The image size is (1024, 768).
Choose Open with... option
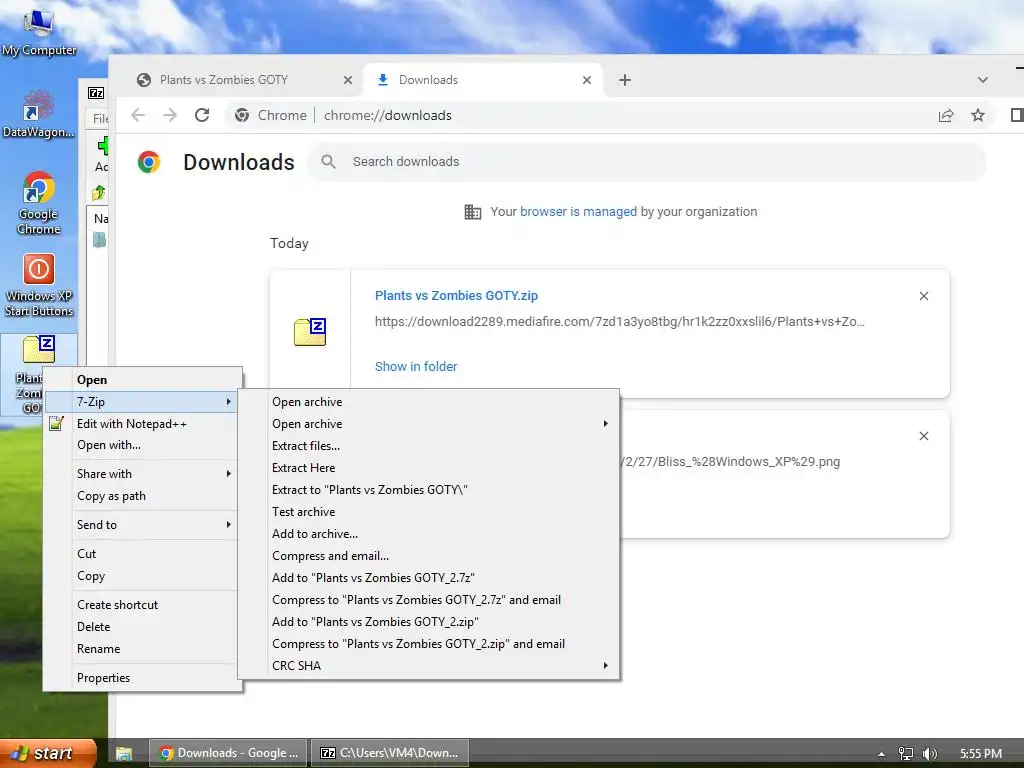pyautogui.click(x=142, y=445)
